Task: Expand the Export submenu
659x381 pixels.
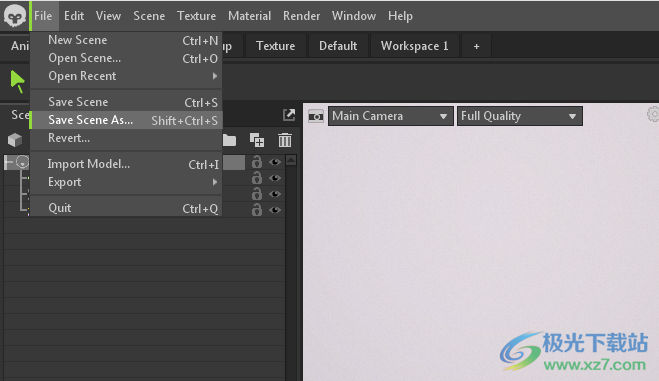Action: click(126, 182)
